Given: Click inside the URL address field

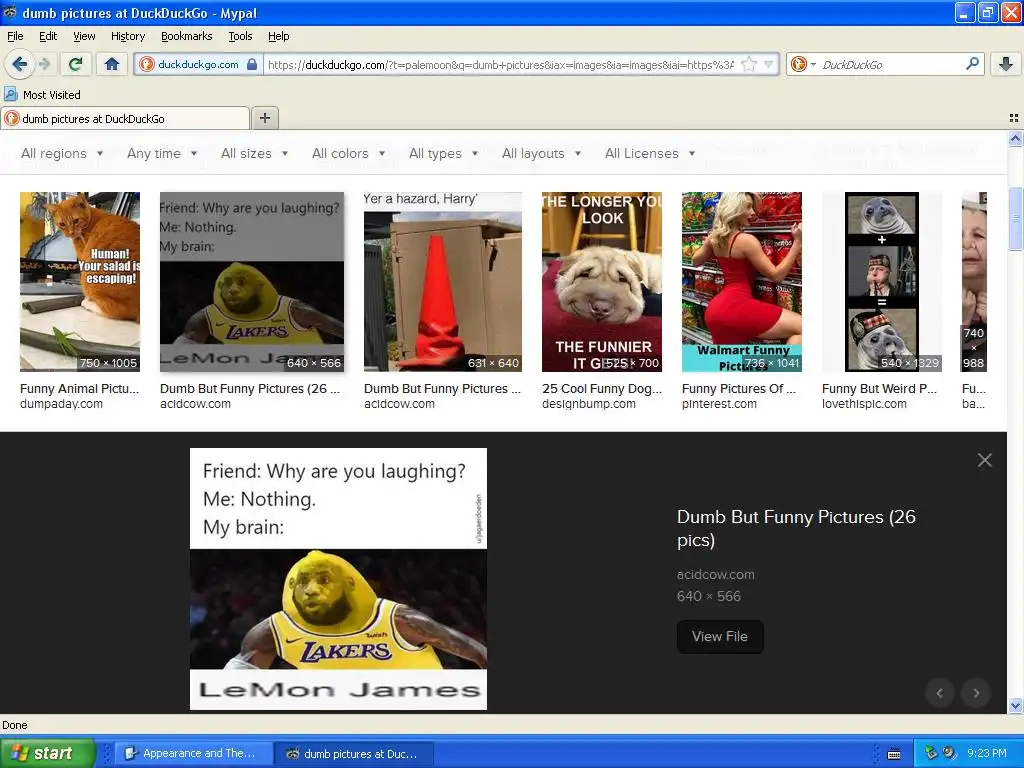Looking at the screenshot, I should (500, 64).
